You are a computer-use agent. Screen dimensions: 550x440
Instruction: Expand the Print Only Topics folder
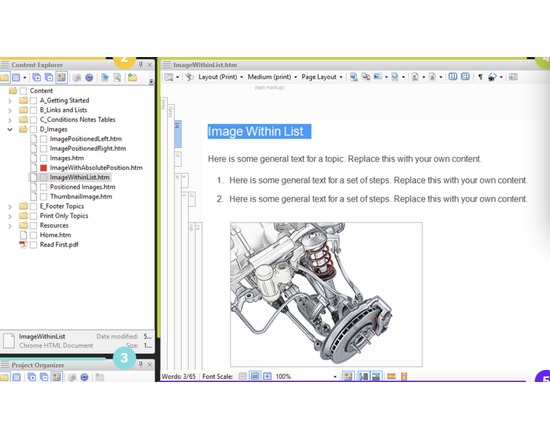tap(10, 216)
